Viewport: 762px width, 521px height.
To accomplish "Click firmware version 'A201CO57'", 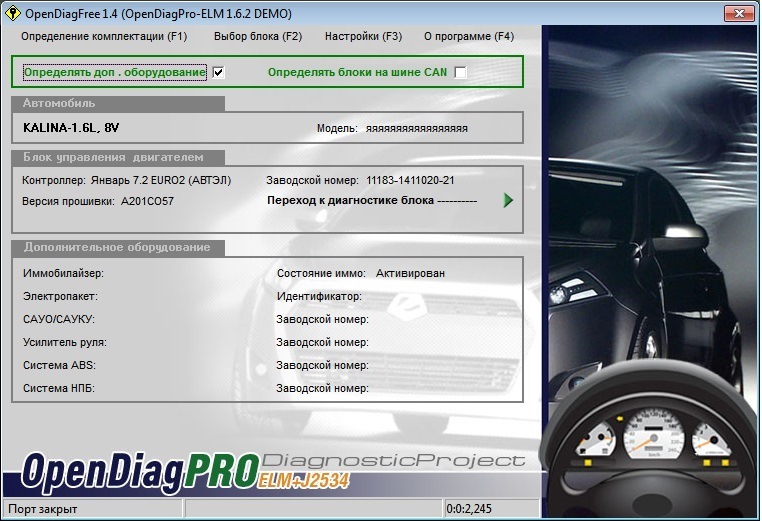I will (147, 201).
